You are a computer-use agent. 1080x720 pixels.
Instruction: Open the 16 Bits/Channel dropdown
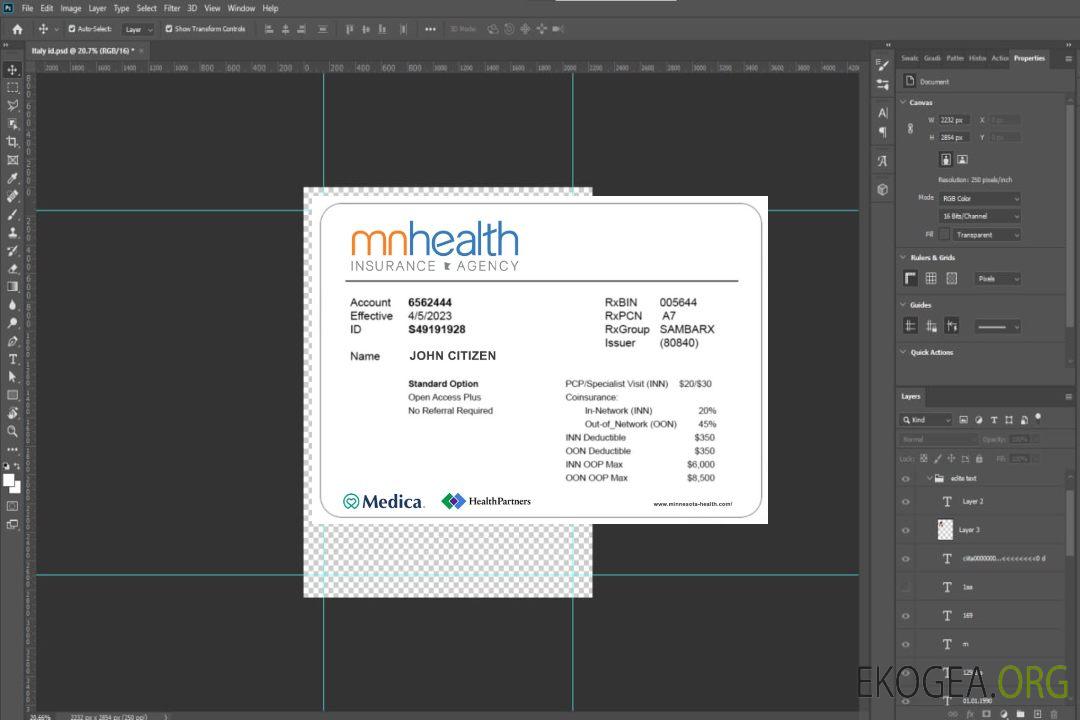coord(979,216)
